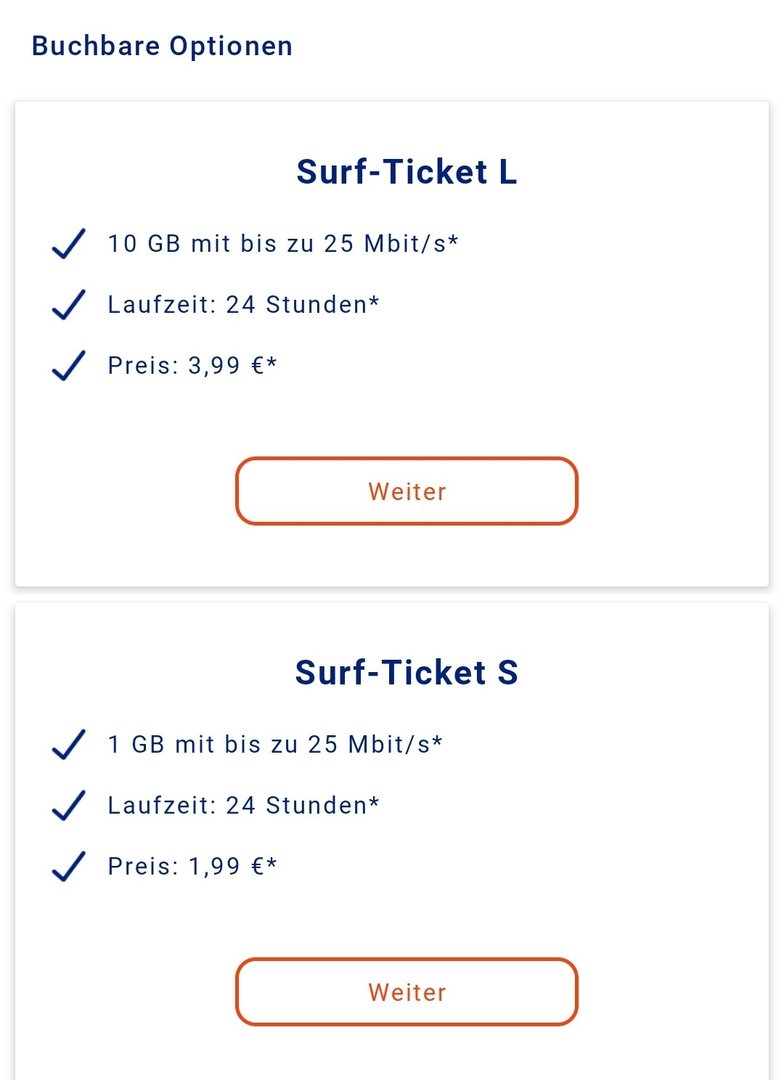
Task: Click the Buchbare Optionen heading
Action: [162, 46]
